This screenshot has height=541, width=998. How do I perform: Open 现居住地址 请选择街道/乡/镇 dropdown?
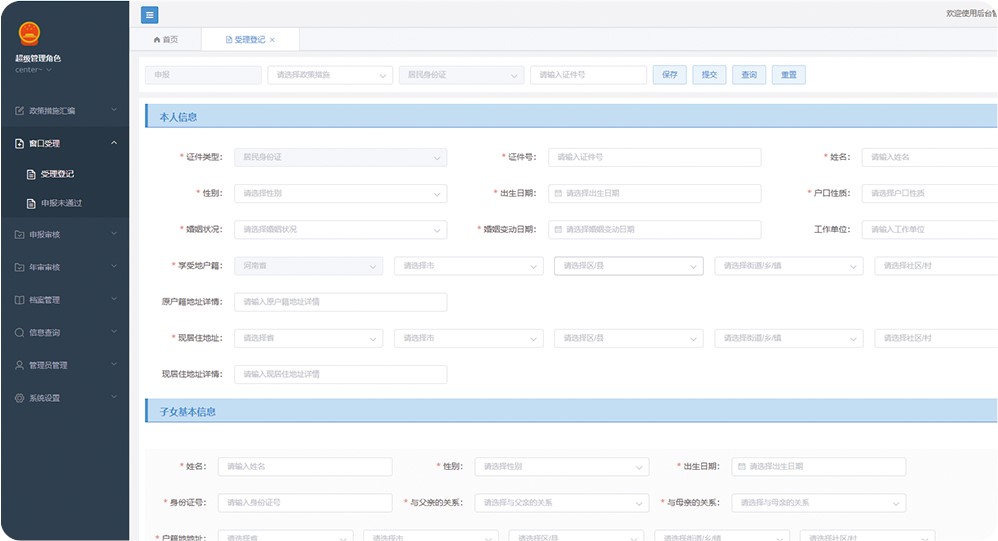click(789, 339)
